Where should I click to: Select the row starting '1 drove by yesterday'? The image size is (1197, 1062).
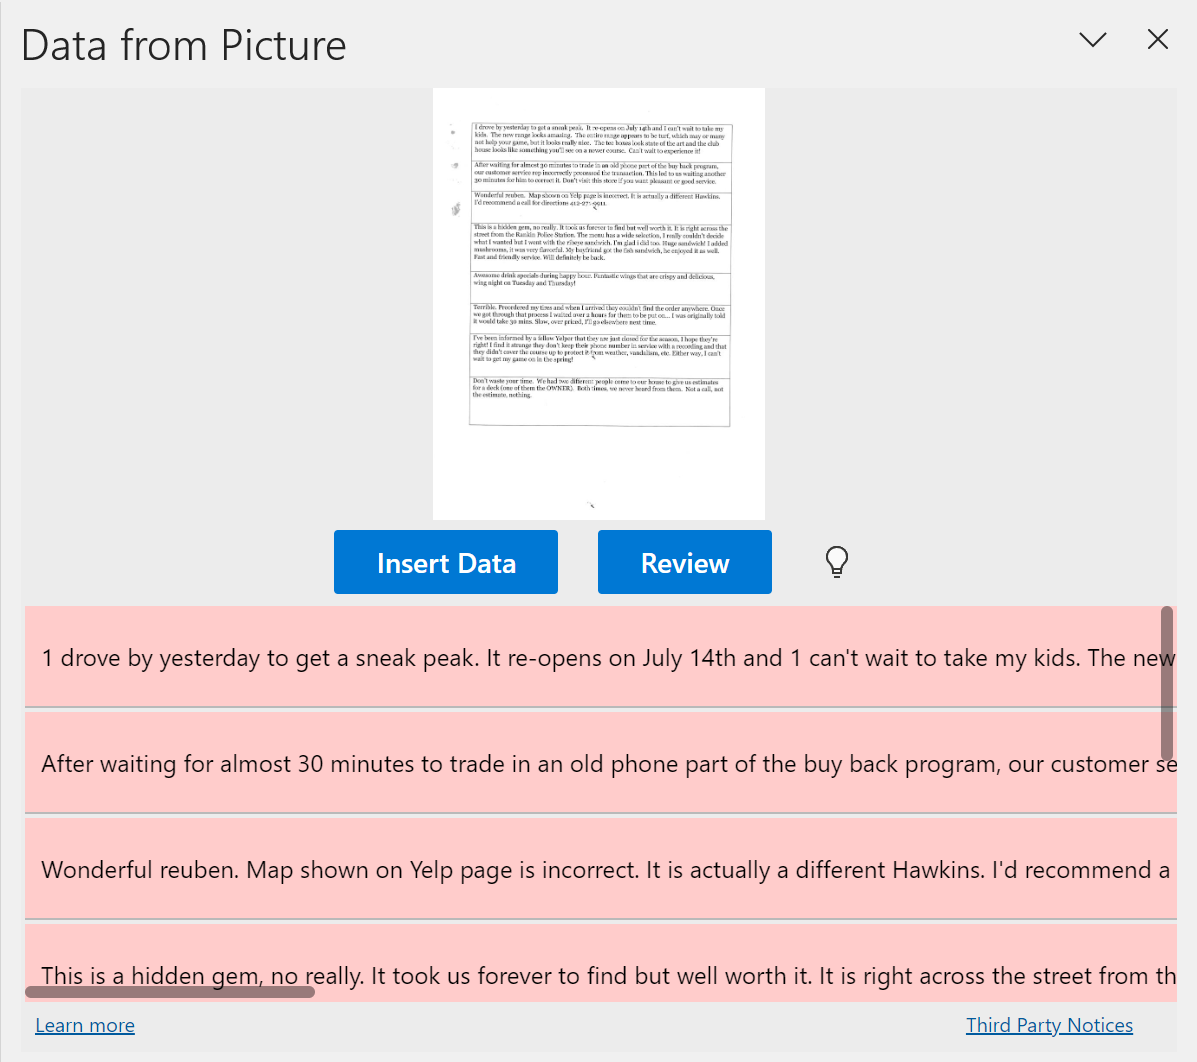click(x=600, y=658)
